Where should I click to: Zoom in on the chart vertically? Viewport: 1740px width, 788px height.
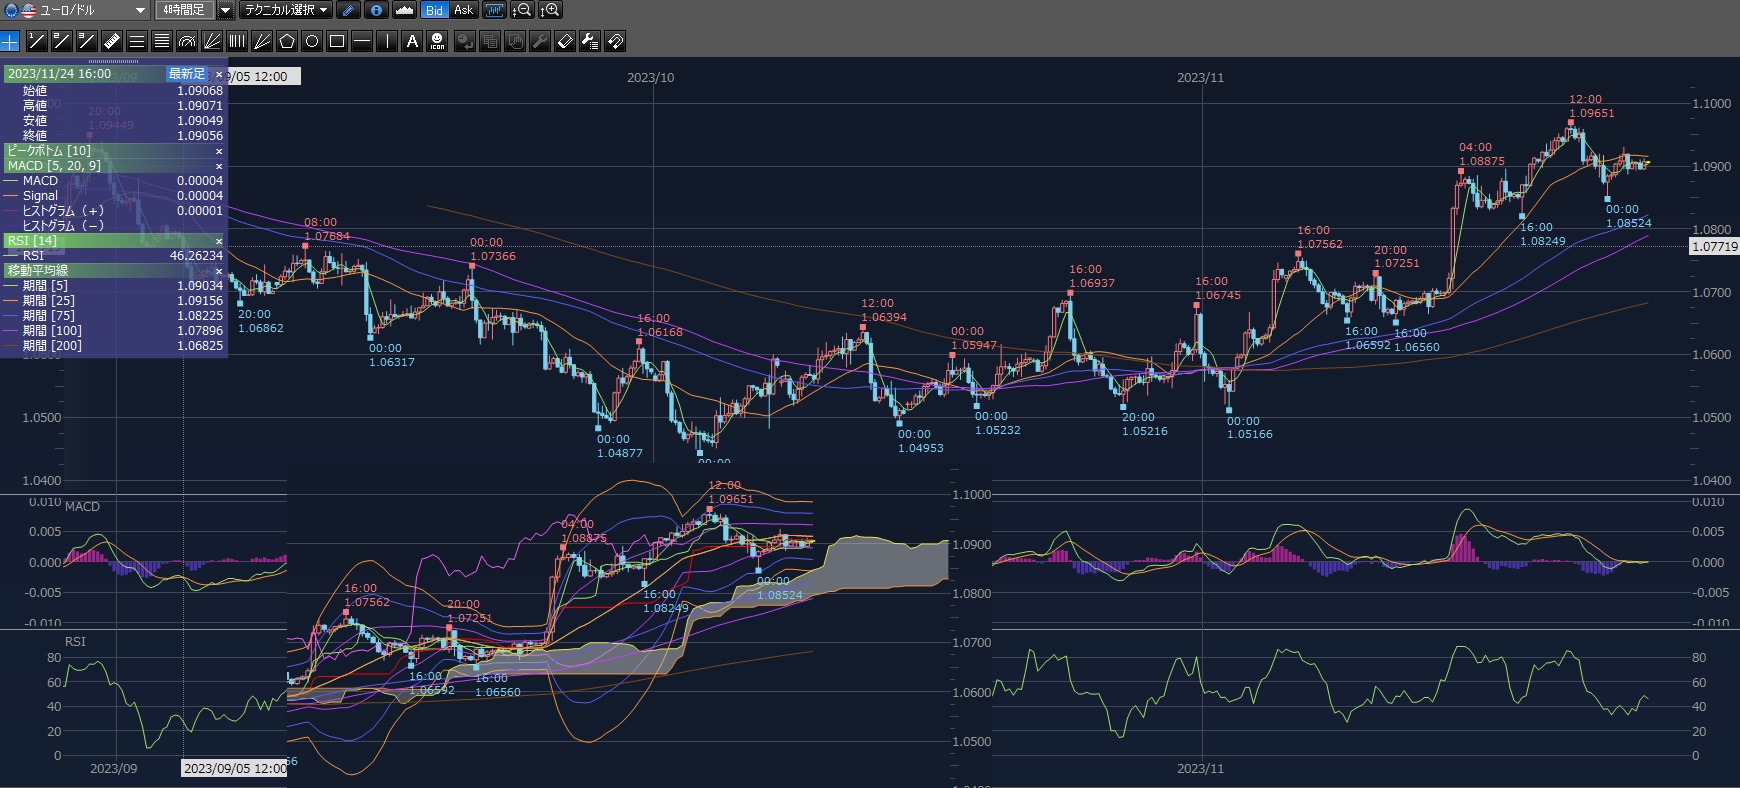pos(550,10)
